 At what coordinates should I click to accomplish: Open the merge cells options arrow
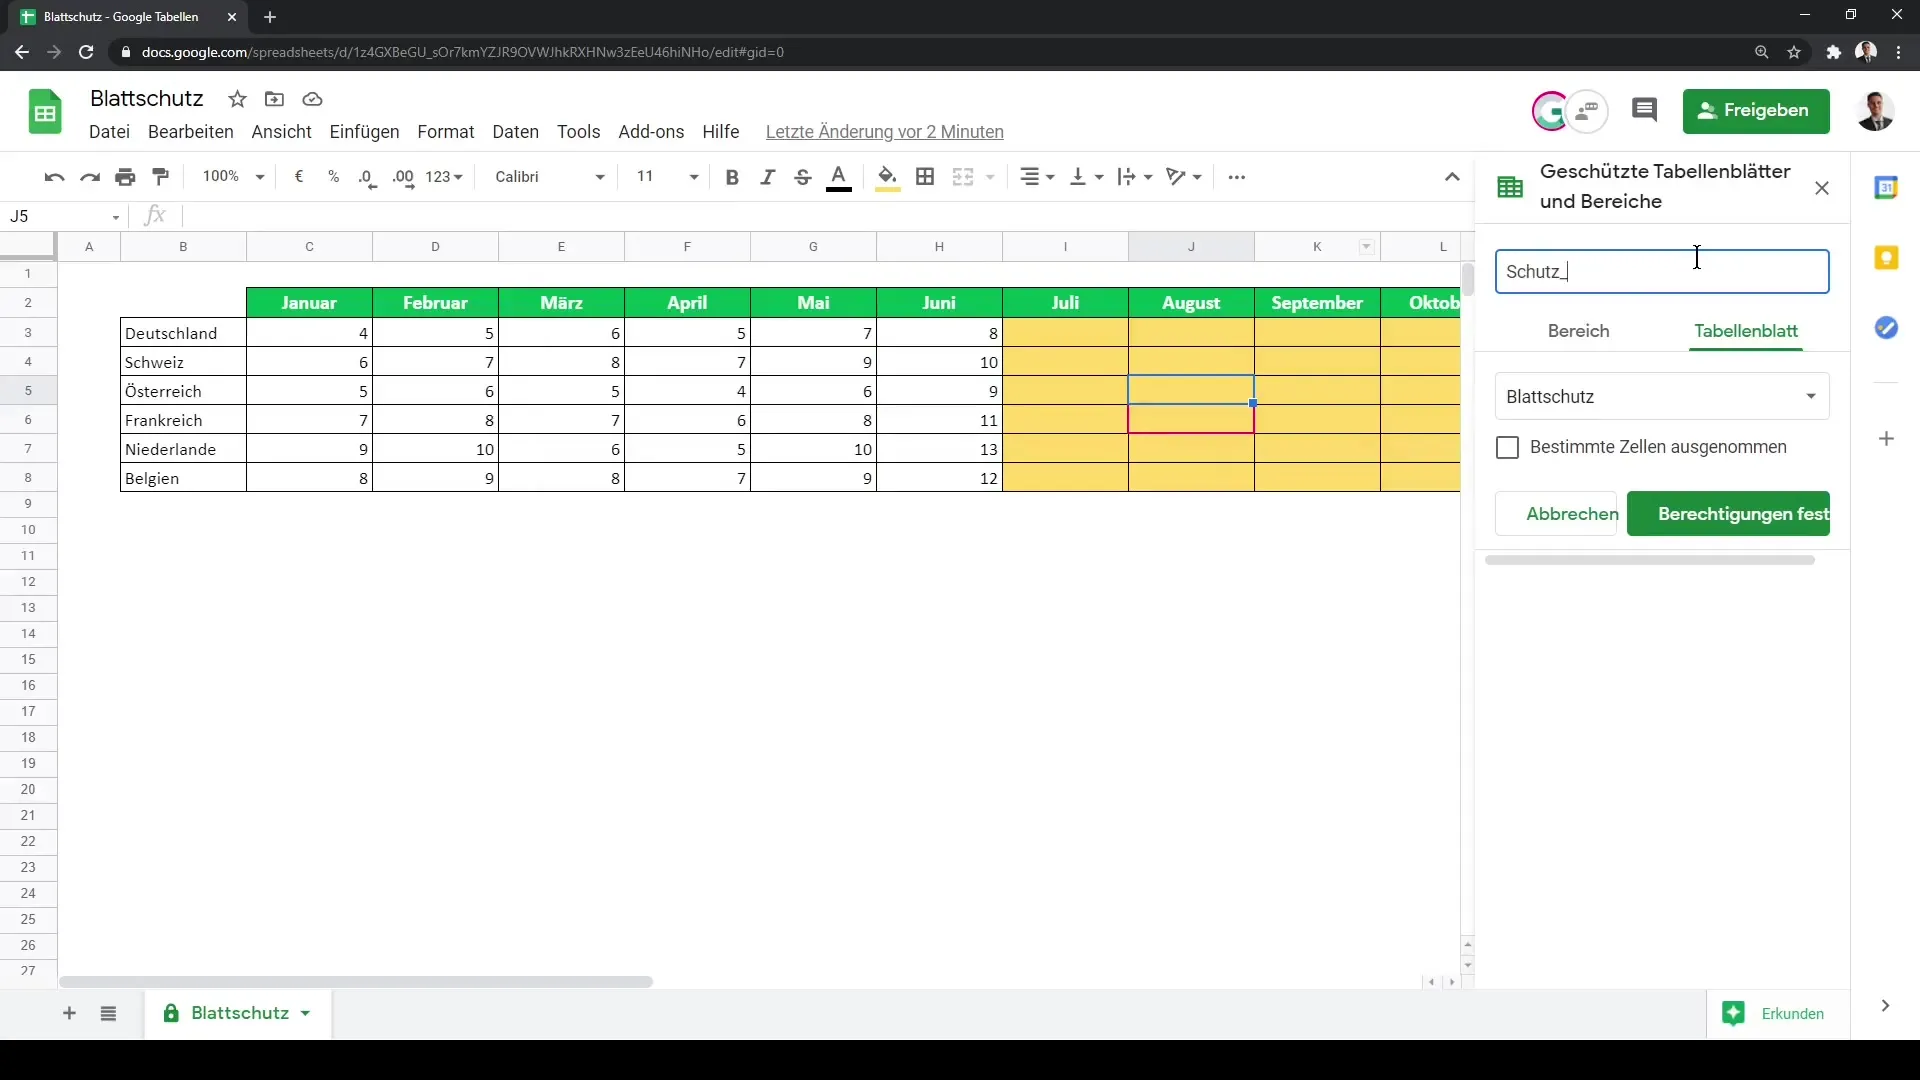point(990,177)
